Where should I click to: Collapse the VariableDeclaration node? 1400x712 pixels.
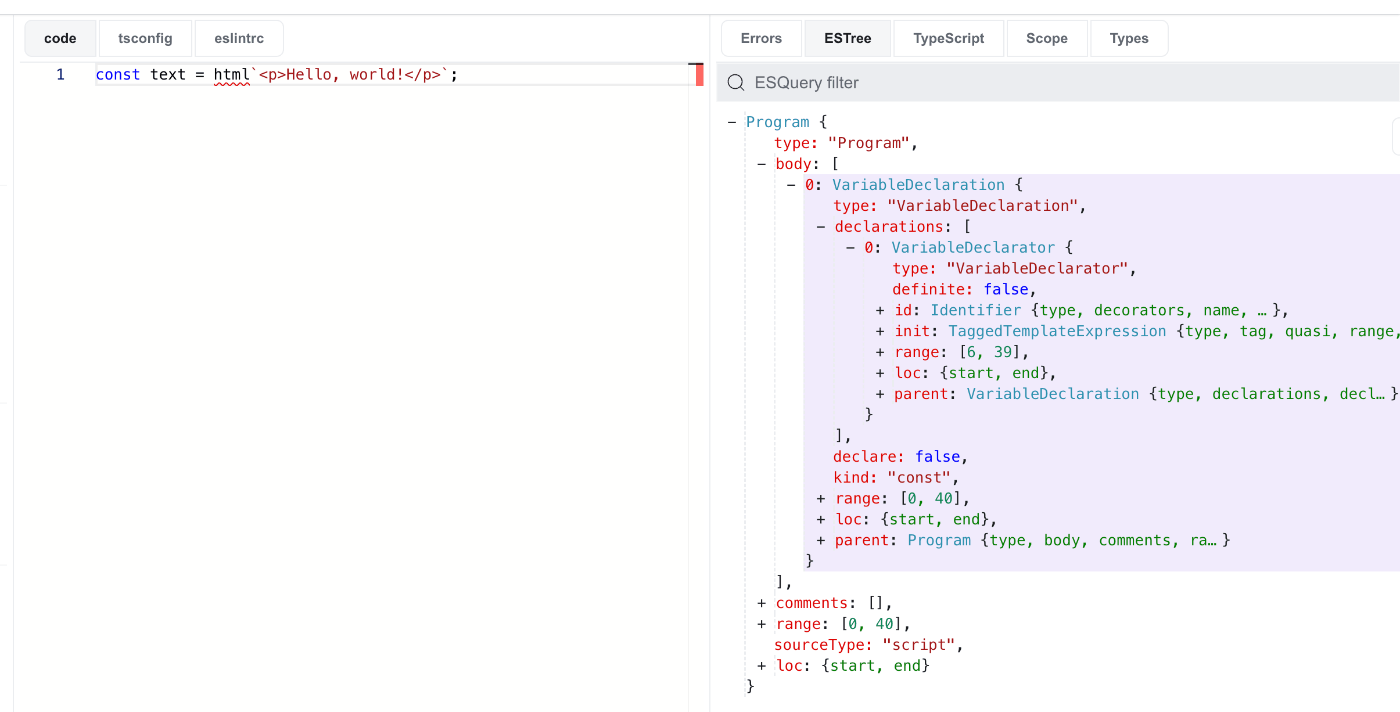[x=790, y=184]
